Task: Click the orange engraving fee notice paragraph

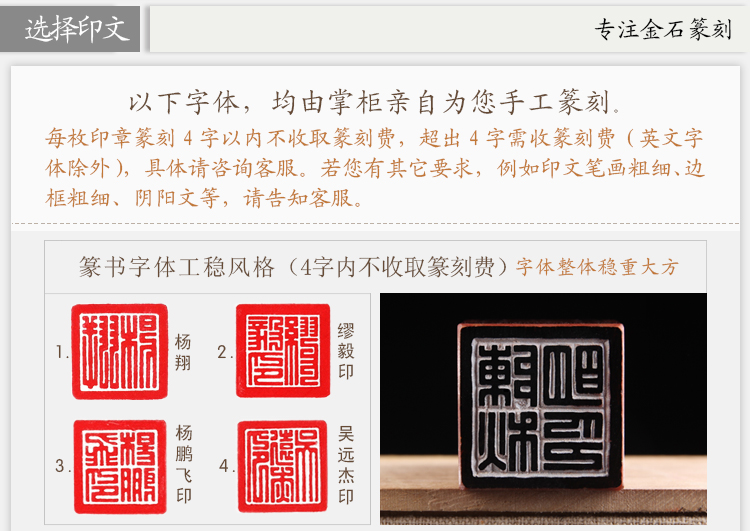Action: point(375,168)
